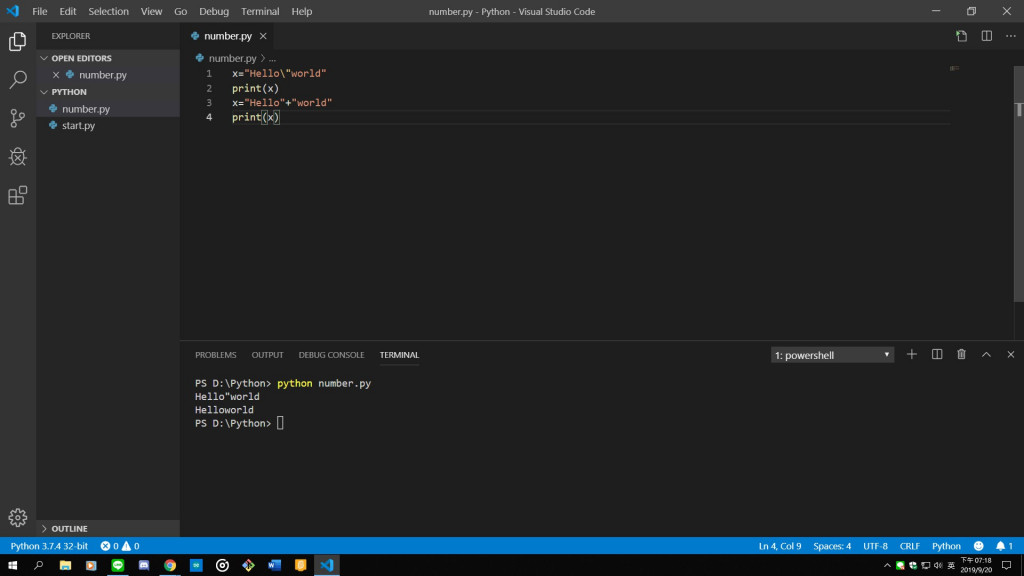The image size is (1024, 576).
Task: Close the terminal panel
Action: [x=1011, y=355]
